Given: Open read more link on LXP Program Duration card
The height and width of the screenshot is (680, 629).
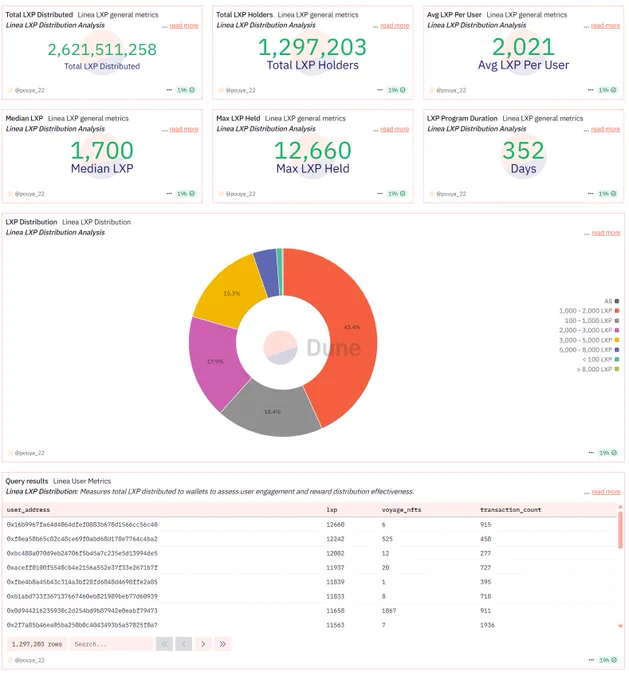Looking at the screenshot, I should [605, 129].
